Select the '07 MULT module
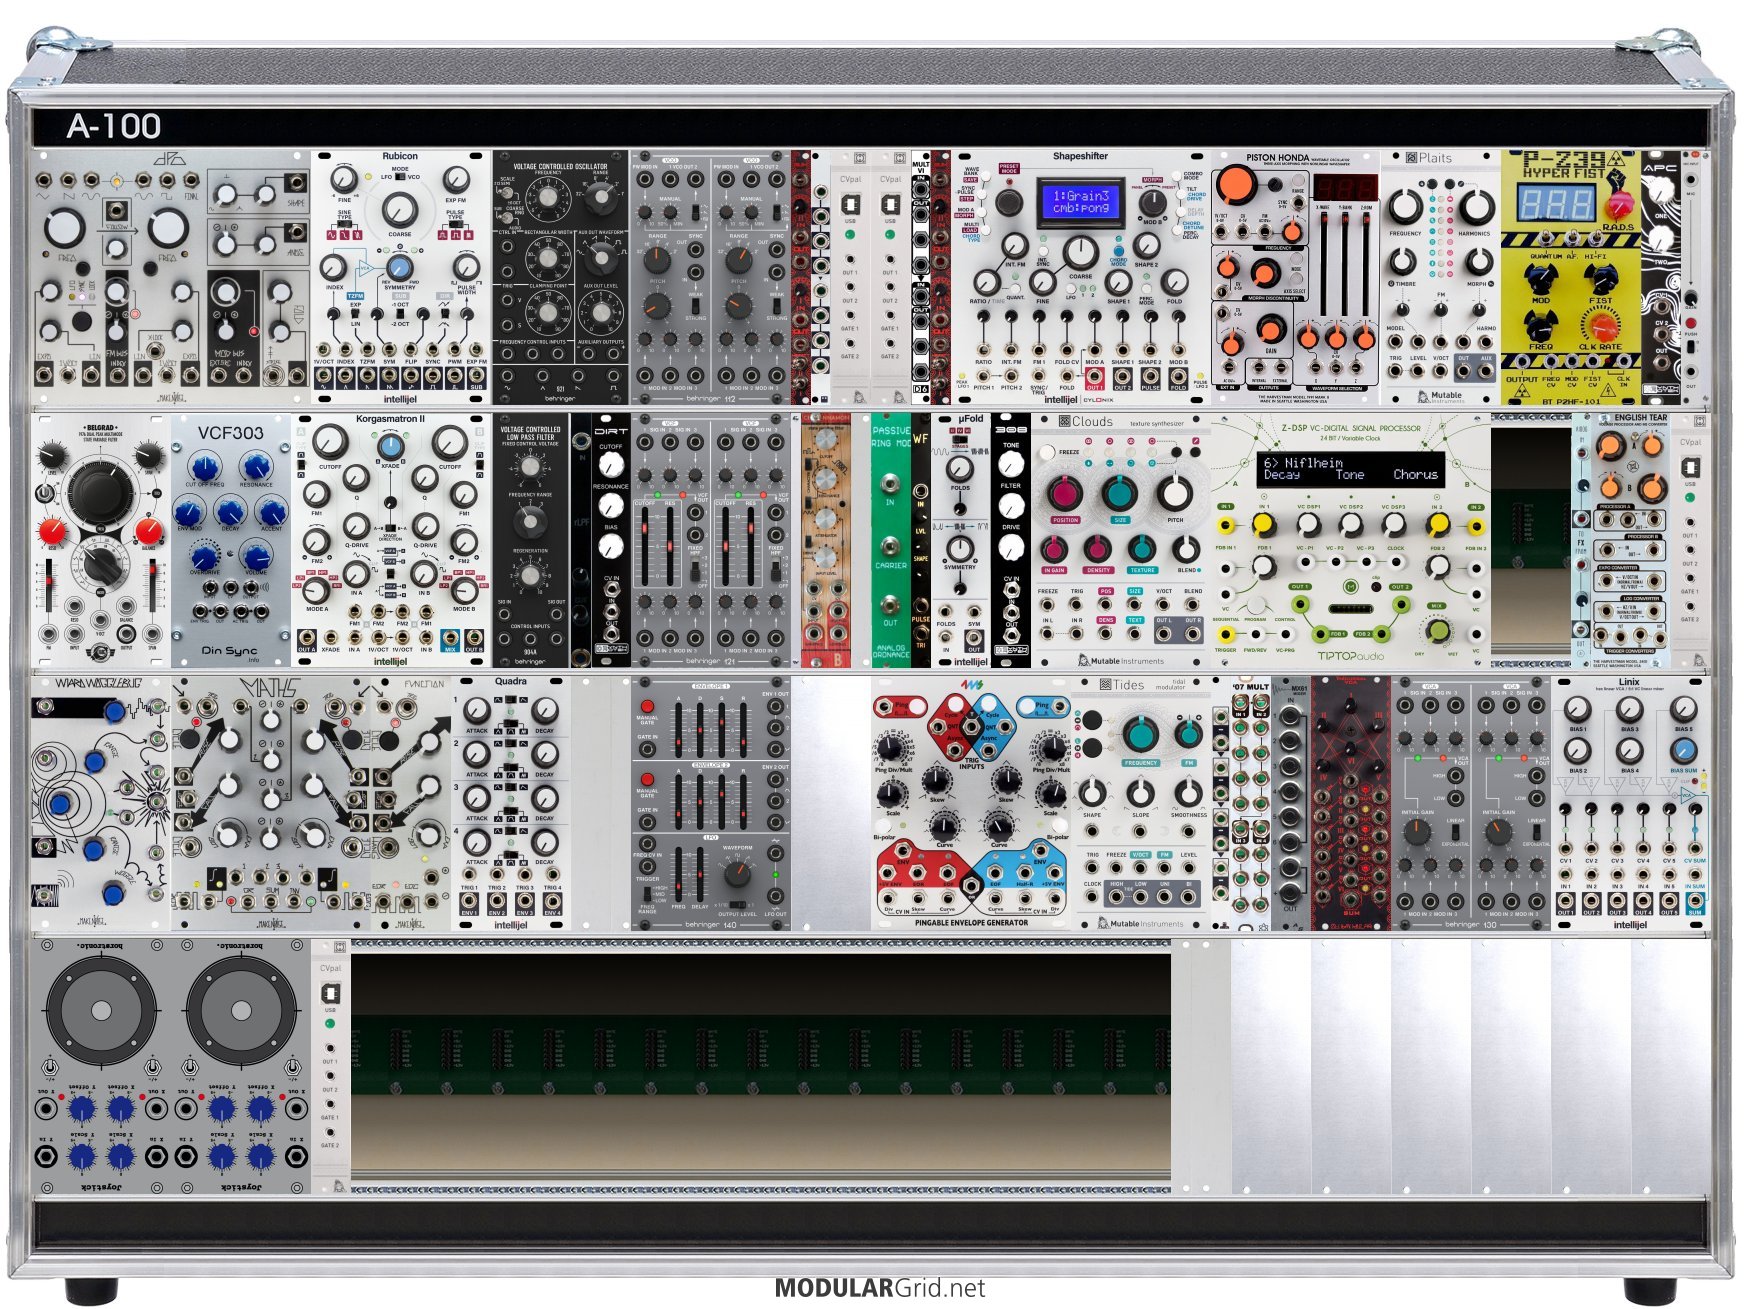This screenshot has height=1309, width=1762. click(1249, 803)
